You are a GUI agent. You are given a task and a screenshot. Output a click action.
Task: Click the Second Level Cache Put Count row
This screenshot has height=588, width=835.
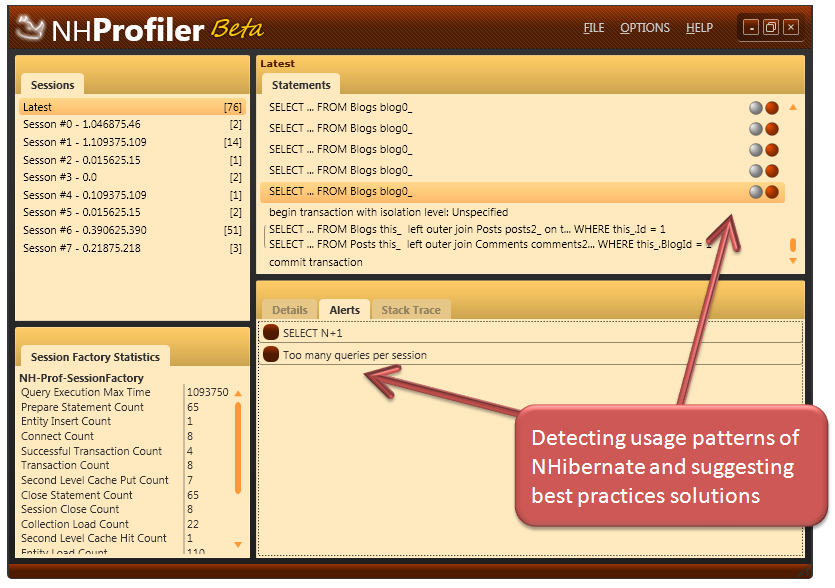pyautogui.click(x=95, y=480)
